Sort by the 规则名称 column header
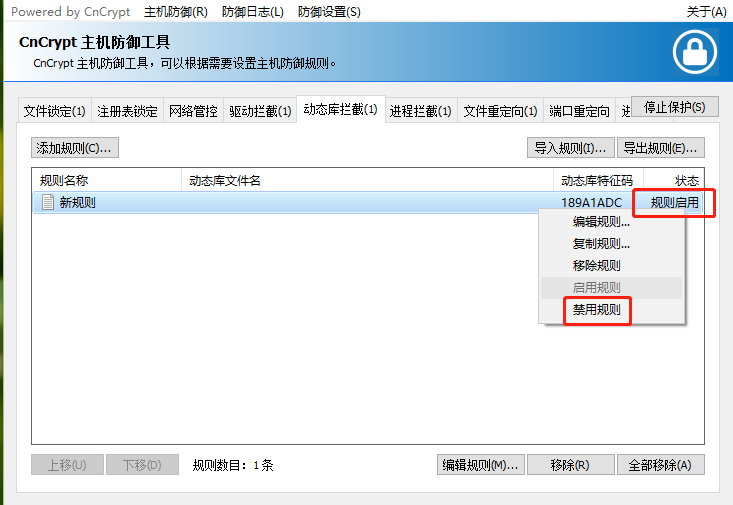The height and width of the screenshot is (505, 733). click(x=107, y=180)
